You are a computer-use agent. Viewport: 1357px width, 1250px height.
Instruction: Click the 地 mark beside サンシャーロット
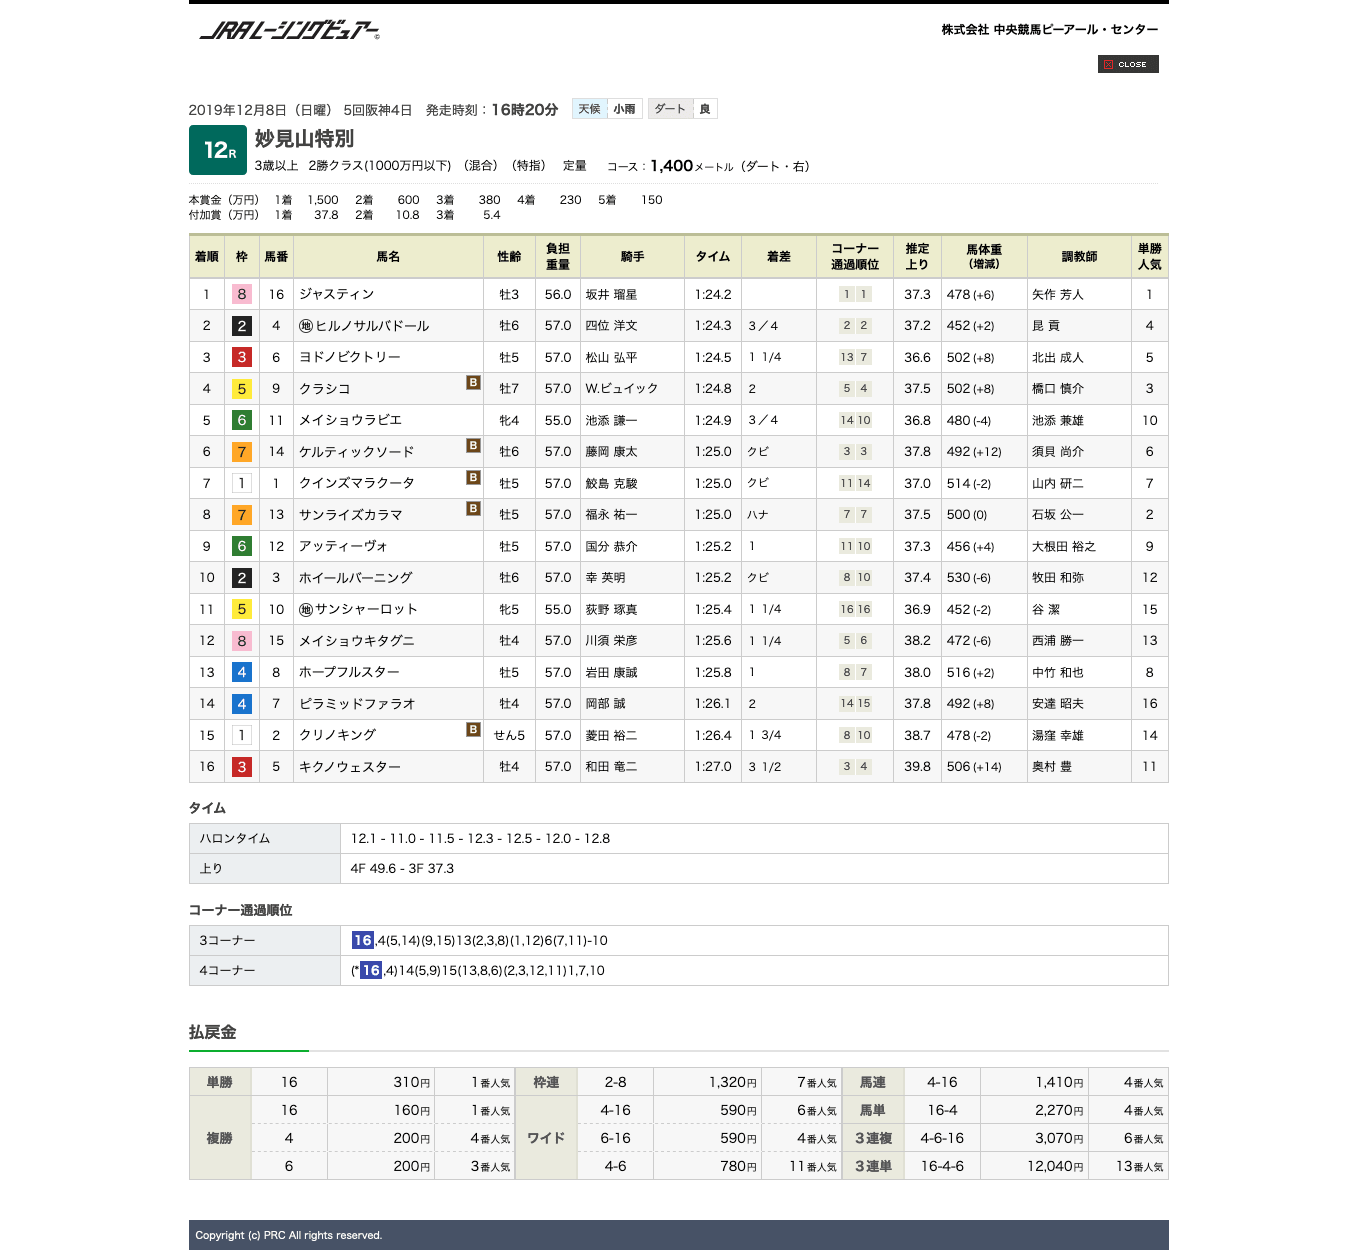coord(306,609)
